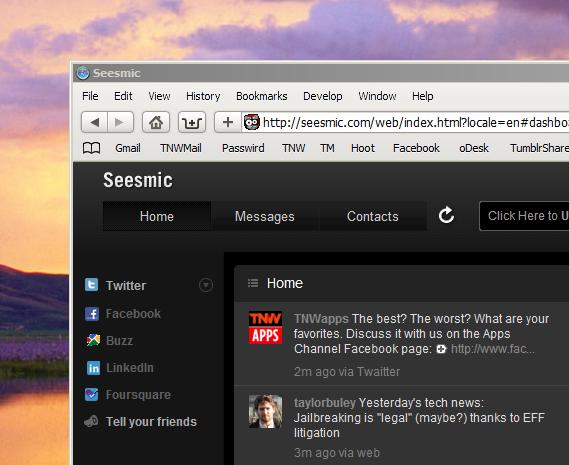
Task: Click the status update box
Action: pyautogui.click(x=524, y=216)
